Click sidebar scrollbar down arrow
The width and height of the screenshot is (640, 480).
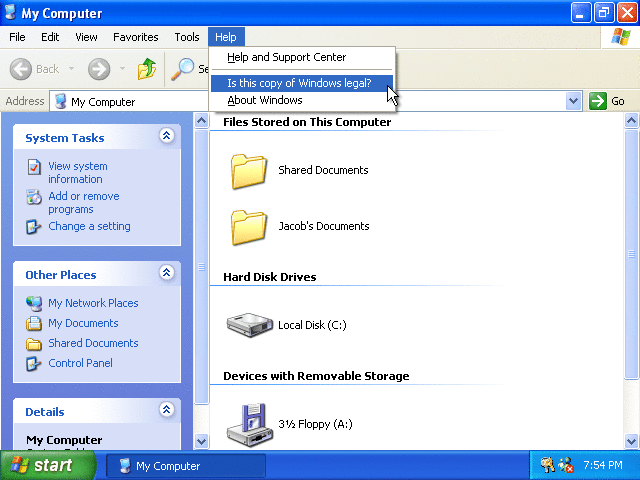[x=201, y=441]
